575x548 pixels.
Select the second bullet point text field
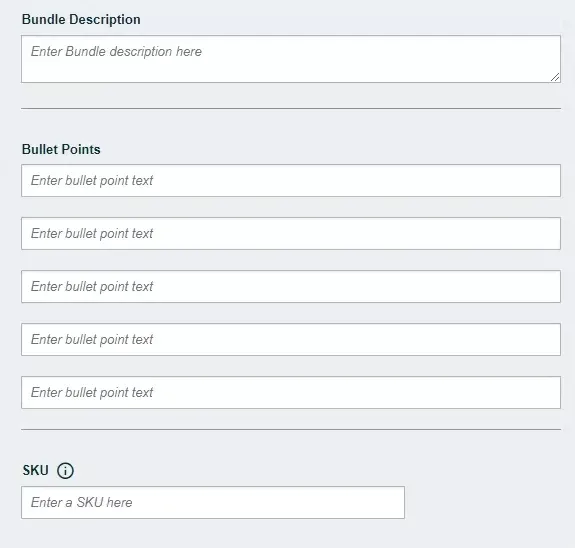pos(291,233)
